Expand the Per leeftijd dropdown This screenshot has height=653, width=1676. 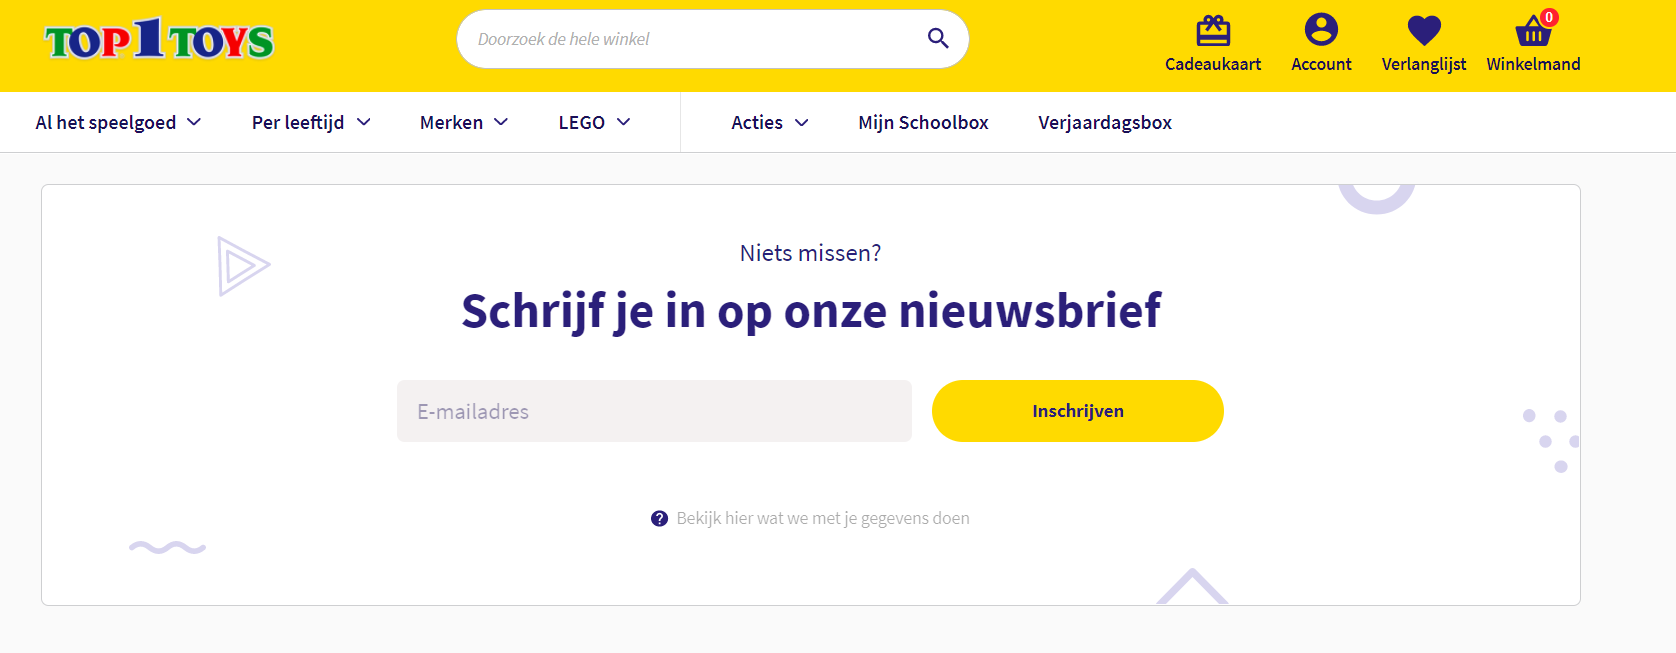pyautogui.click(x=311, y=122)
